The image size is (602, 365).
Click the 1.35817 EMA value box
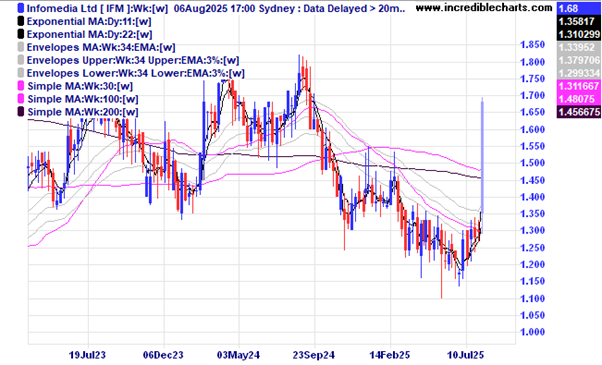(x=579, y=21)
